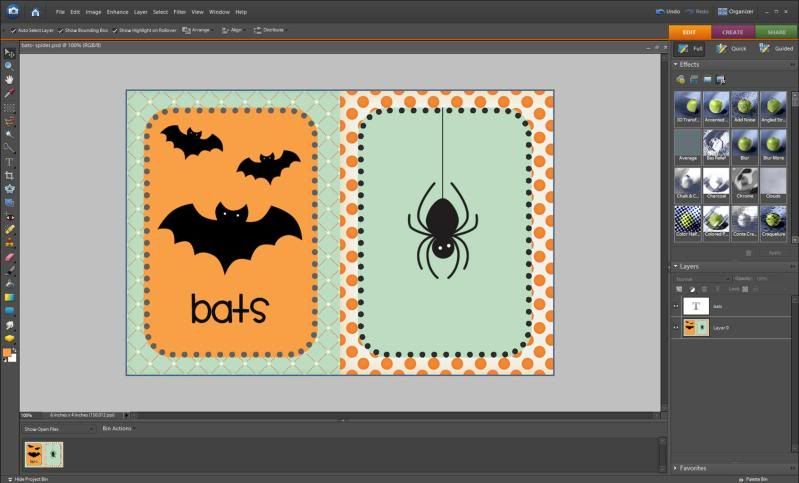Collapse the Effects panel

click(675, 64)
